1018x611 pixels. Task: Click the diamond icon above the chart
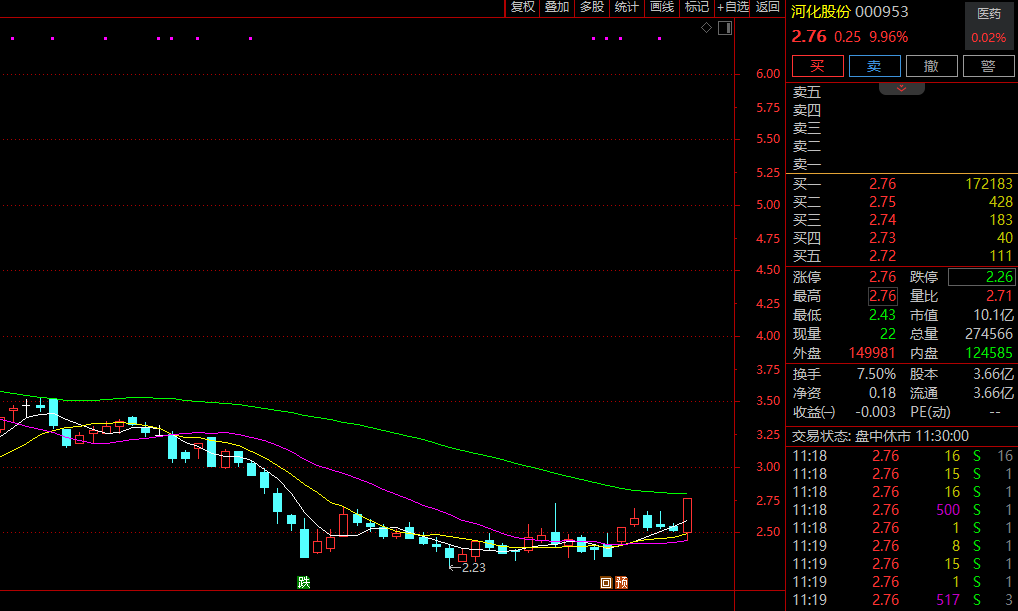point(706,28)
